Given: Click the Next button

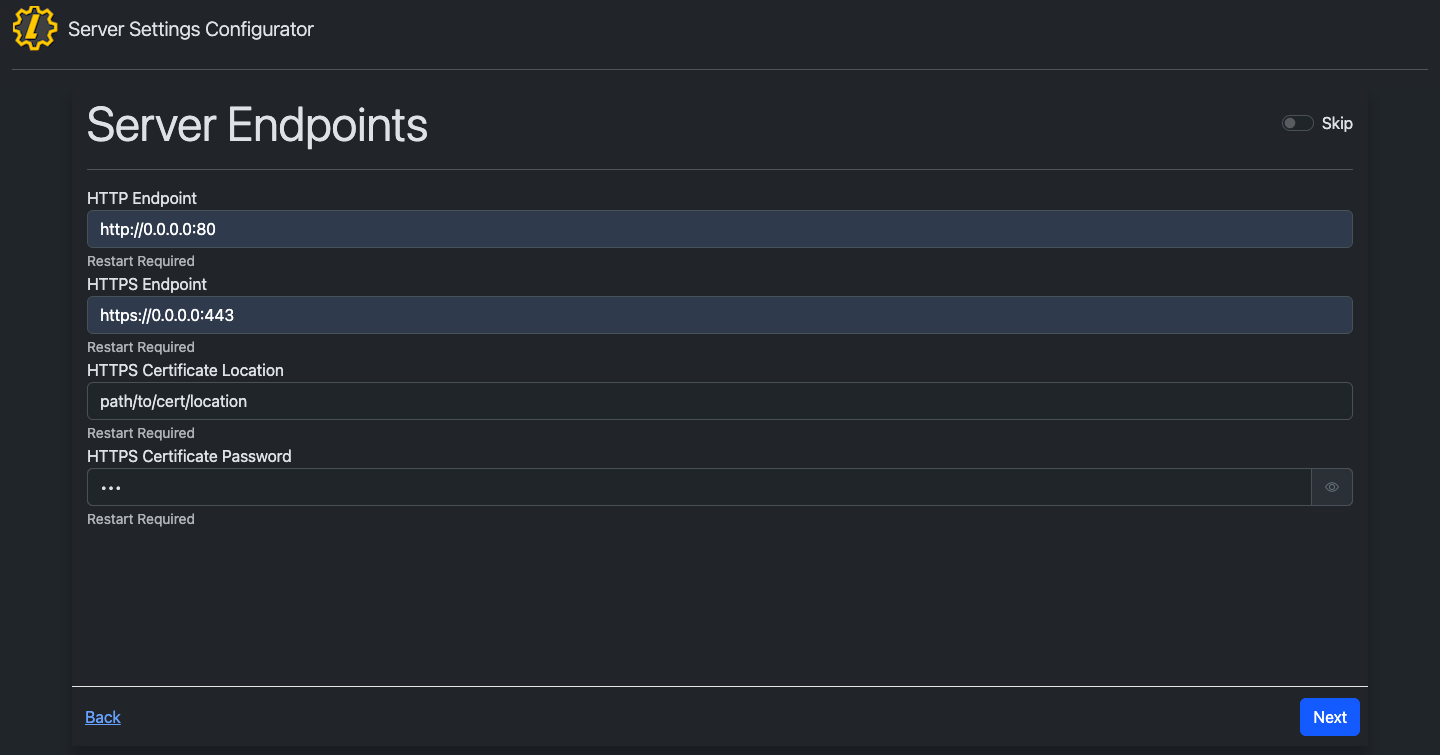Looking at the screenshot, I should coord(1329,717).
